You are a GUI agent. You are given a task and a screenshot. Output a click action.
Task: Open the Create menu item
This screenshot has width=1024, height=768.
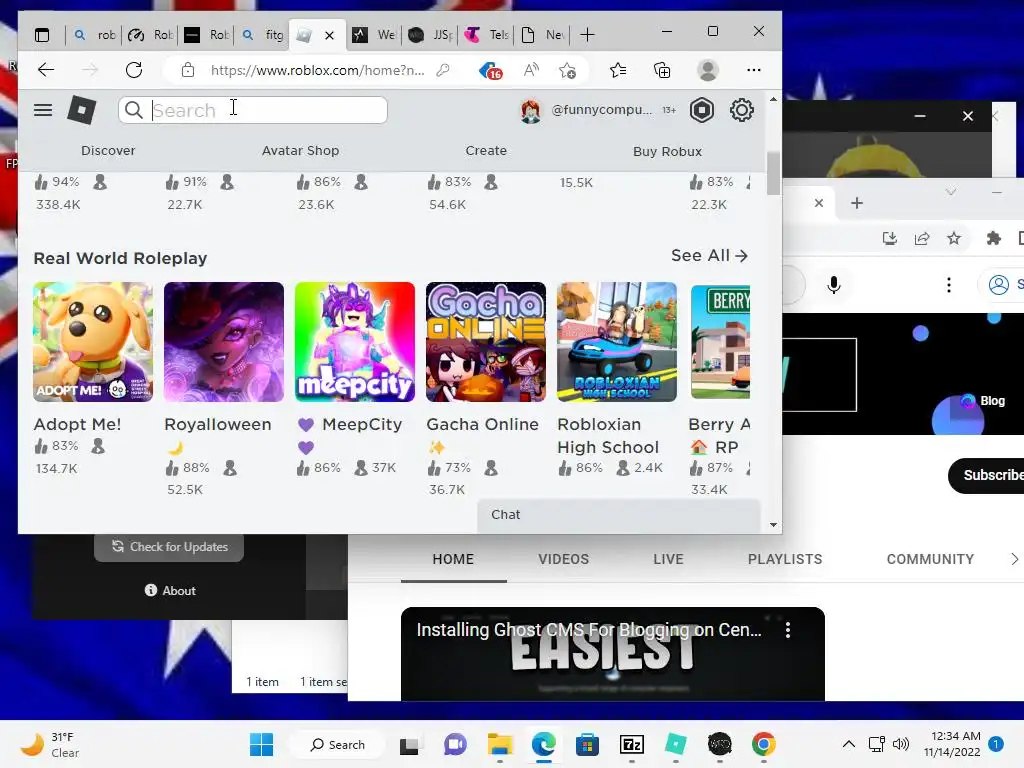pyautogui.click(x=486, y=150)
